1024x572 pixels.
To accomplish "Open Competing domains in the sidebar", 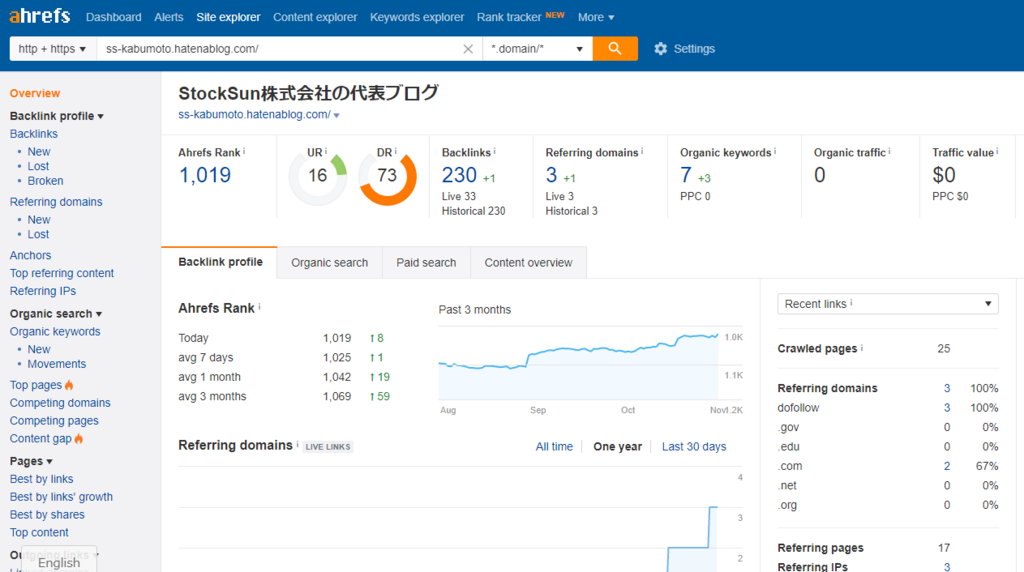I will (60, 403).
